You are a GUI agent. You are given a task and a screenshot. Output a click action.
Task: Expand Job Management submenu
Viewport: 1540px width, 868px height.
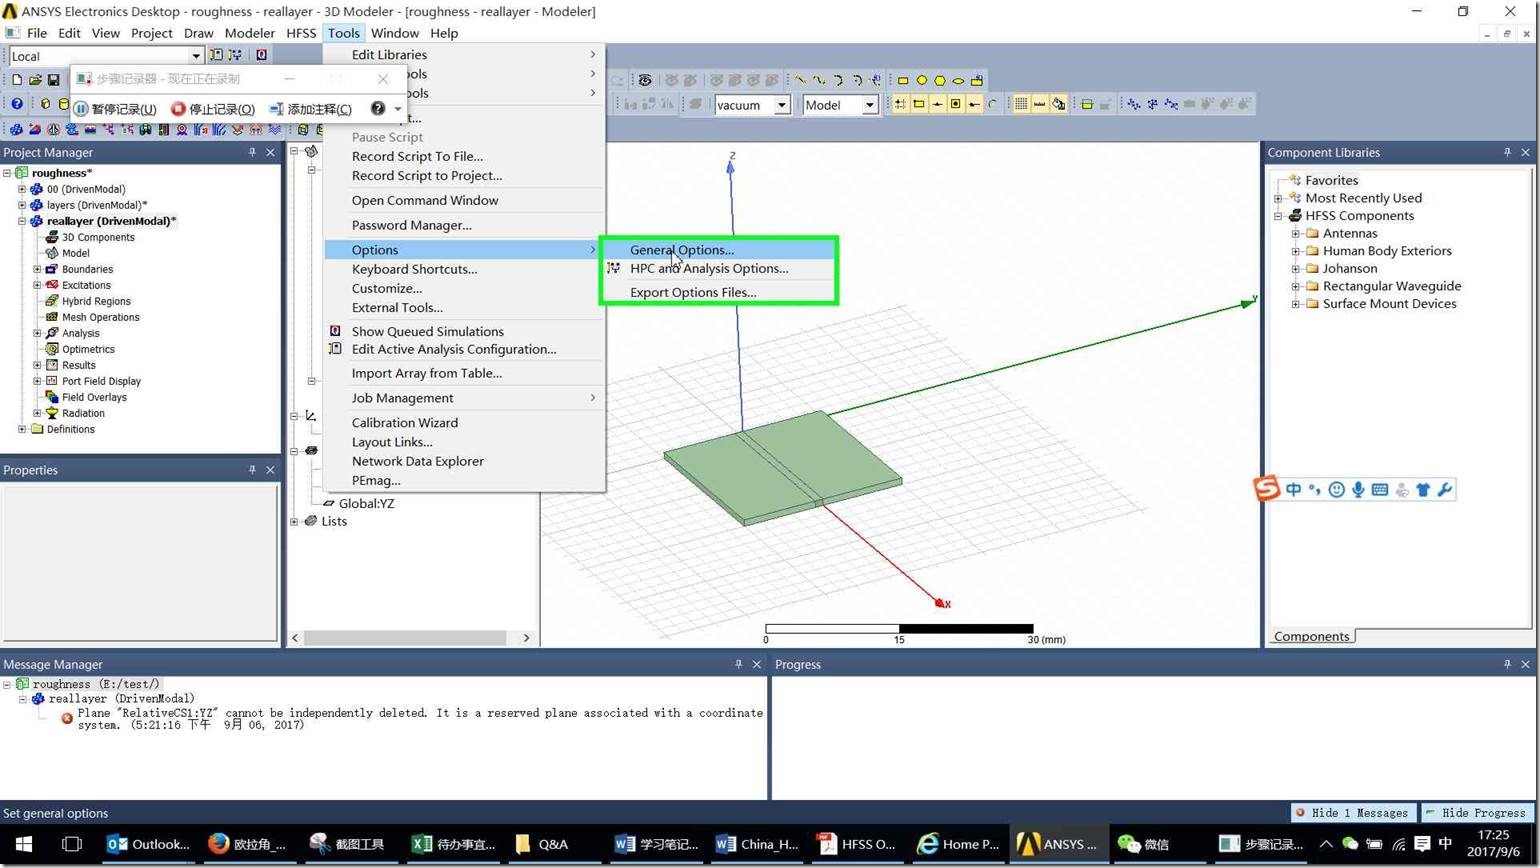click(x=464, y=398)
